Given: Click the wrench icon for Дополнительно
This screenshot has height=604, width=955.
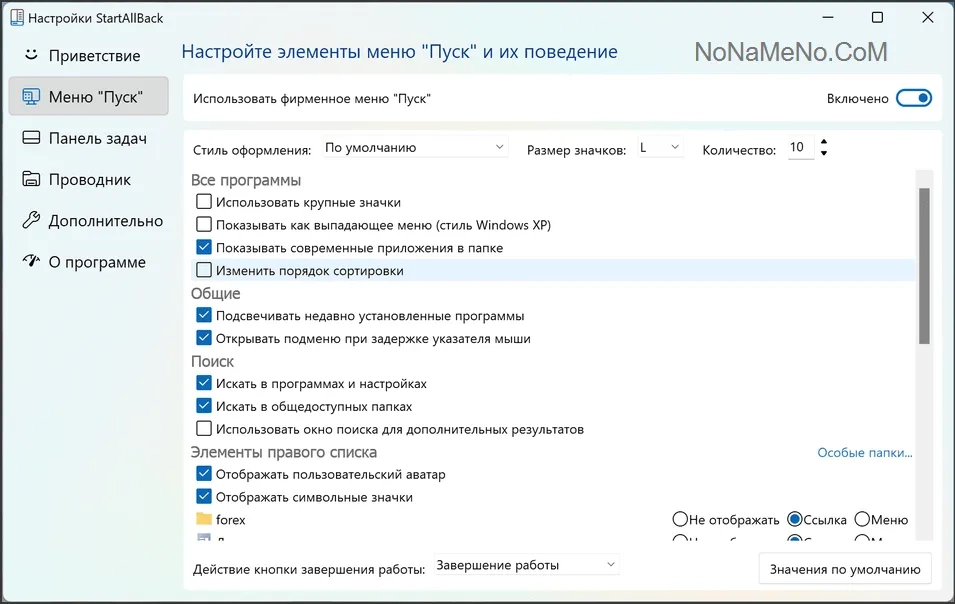Looking at the screenshot, I should point(31,221).
